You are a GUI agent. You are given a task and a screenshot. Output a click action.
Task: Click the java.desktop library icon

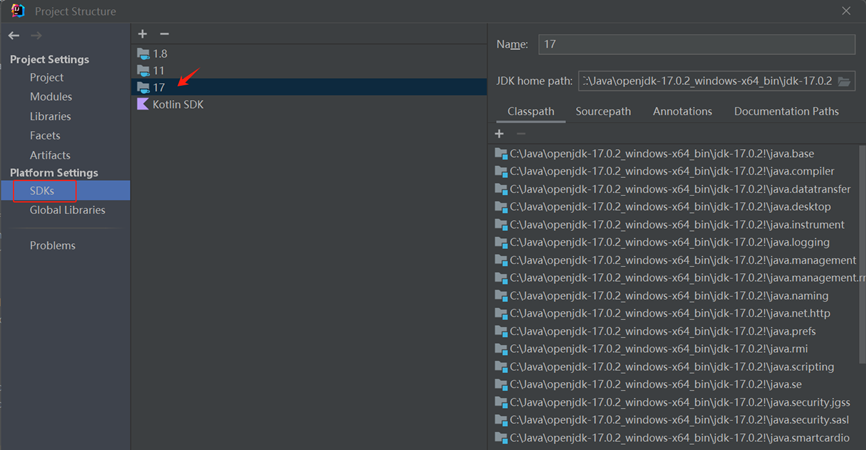(501, 207)
